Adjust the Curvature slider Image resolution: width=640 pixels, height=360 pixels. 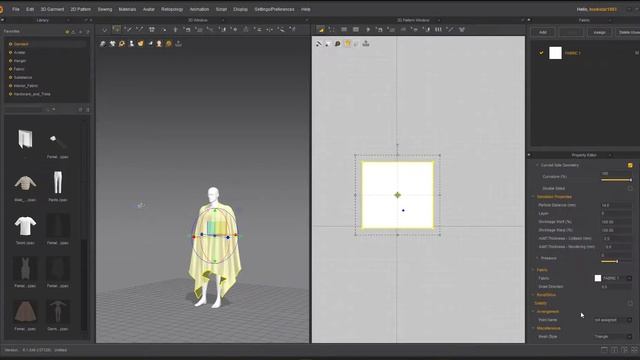point(616,180)
